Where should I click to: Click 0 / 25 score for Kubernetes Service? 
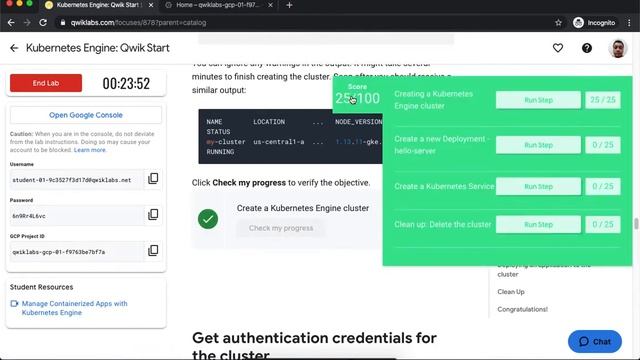(x=603, y=187)
